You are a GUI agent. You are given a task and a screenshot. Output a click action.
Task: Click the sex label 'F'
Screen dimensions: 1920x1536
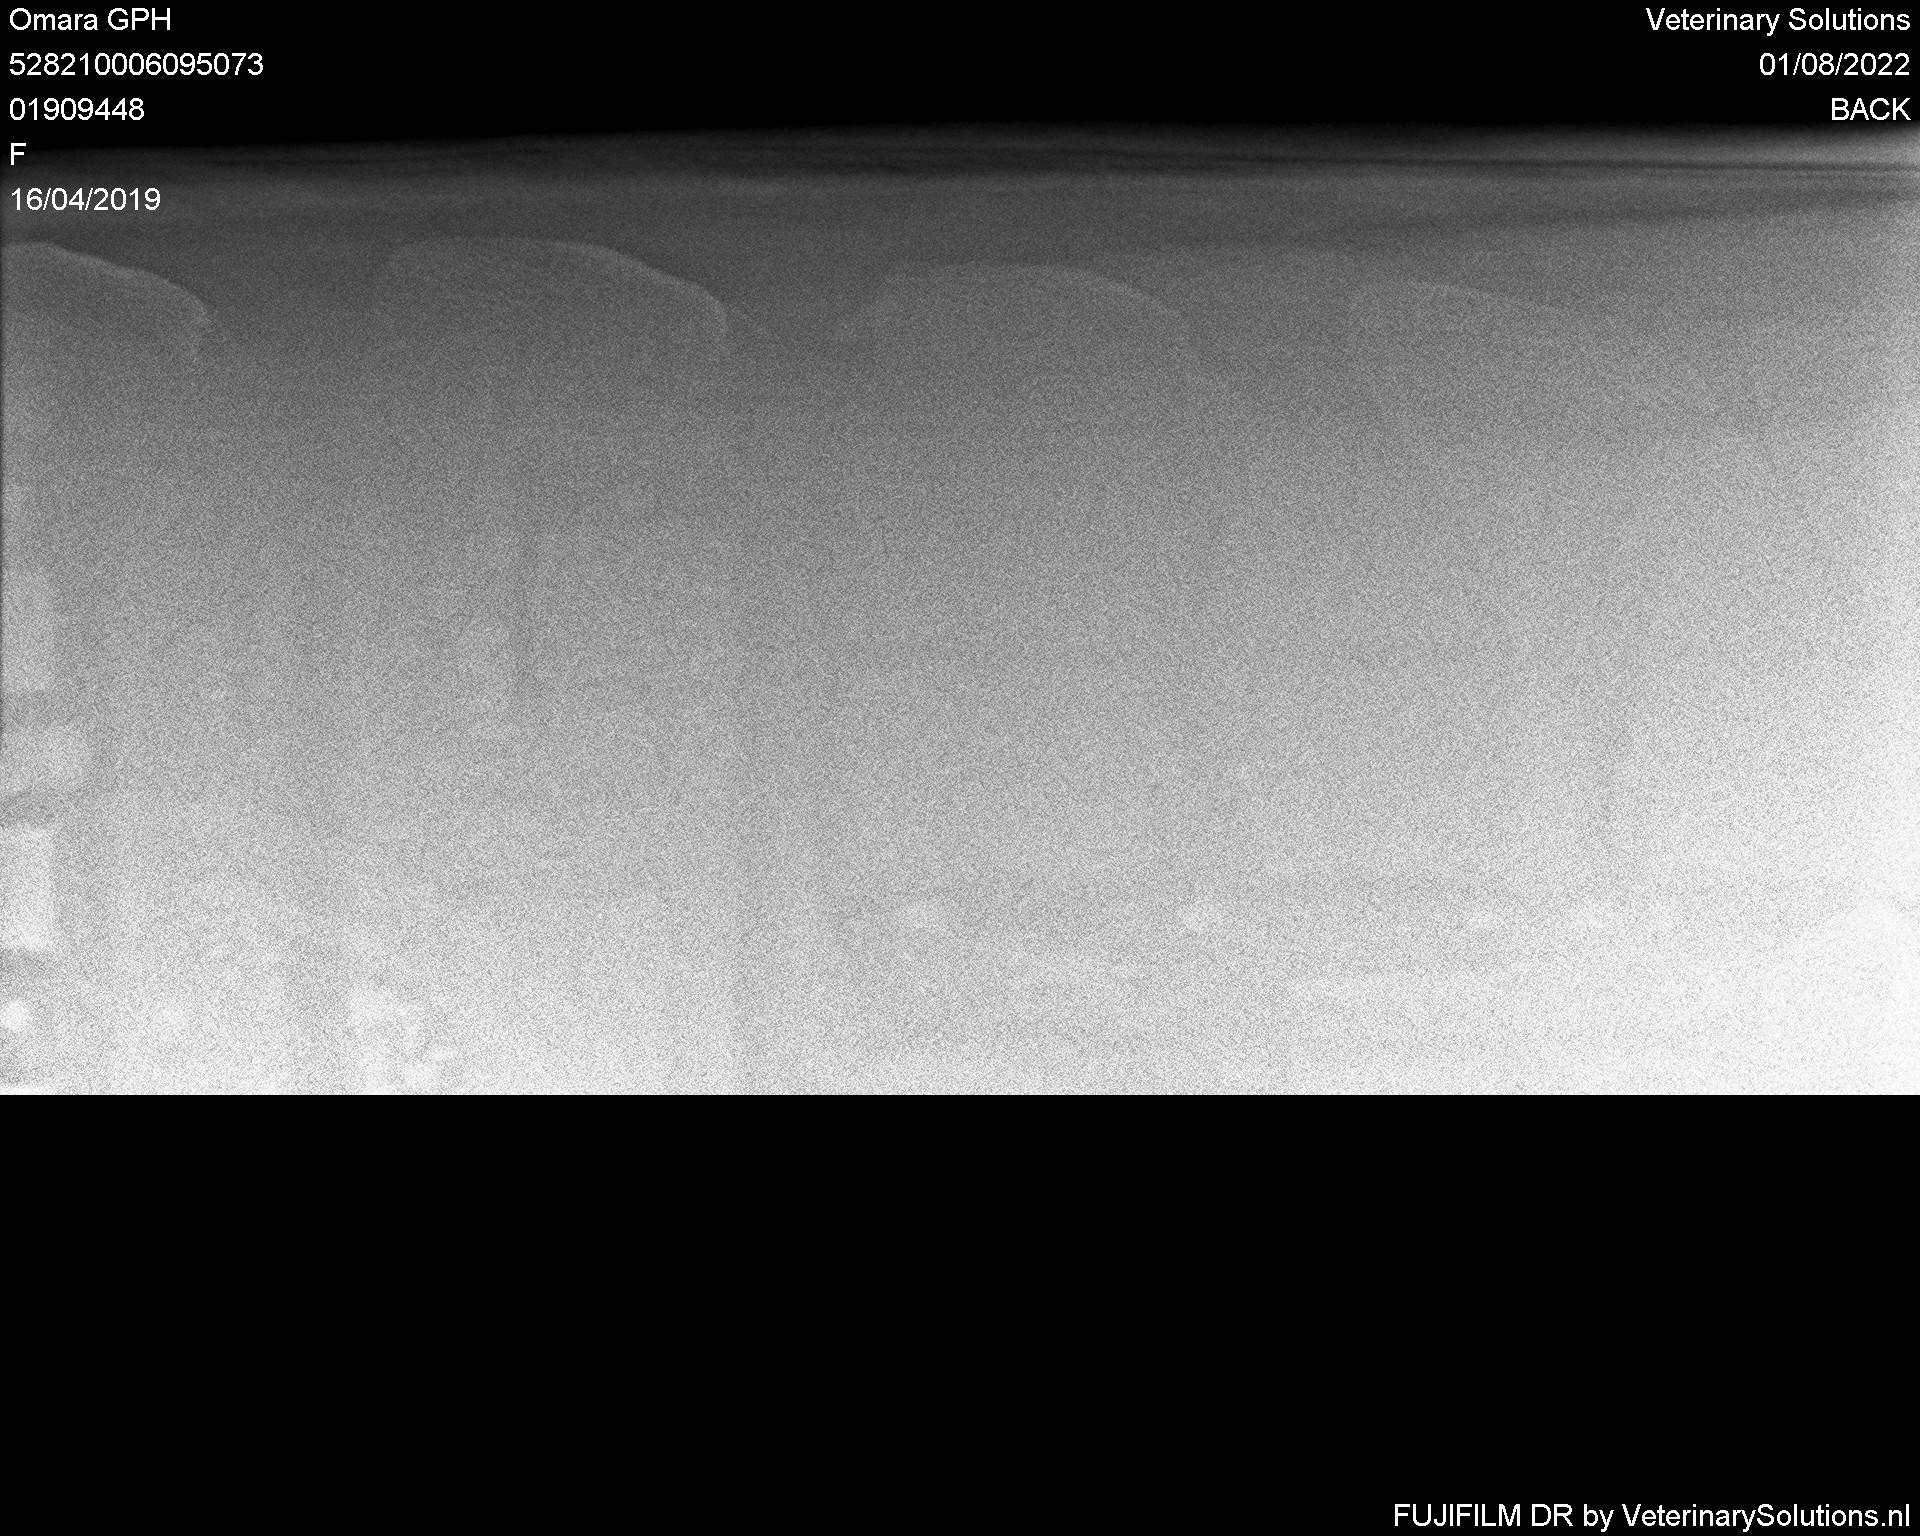click(17, 155)
